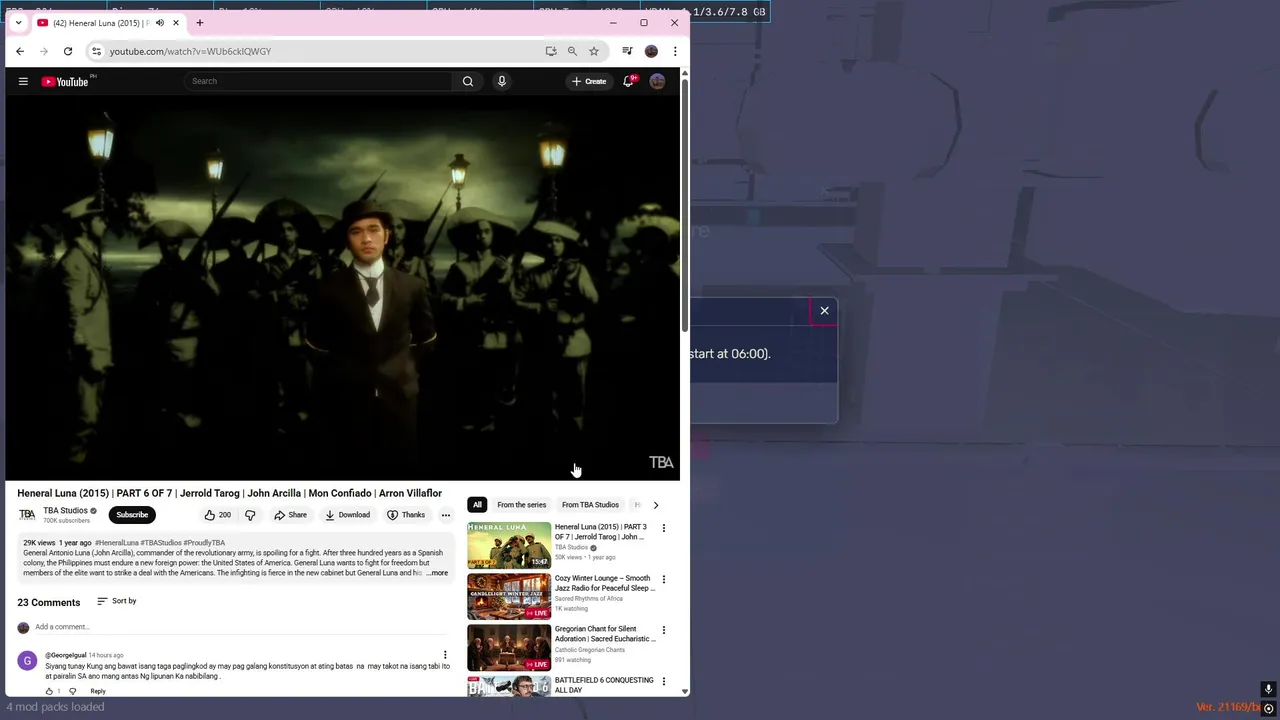
Task: Share the video
Action: pos(291,515)
